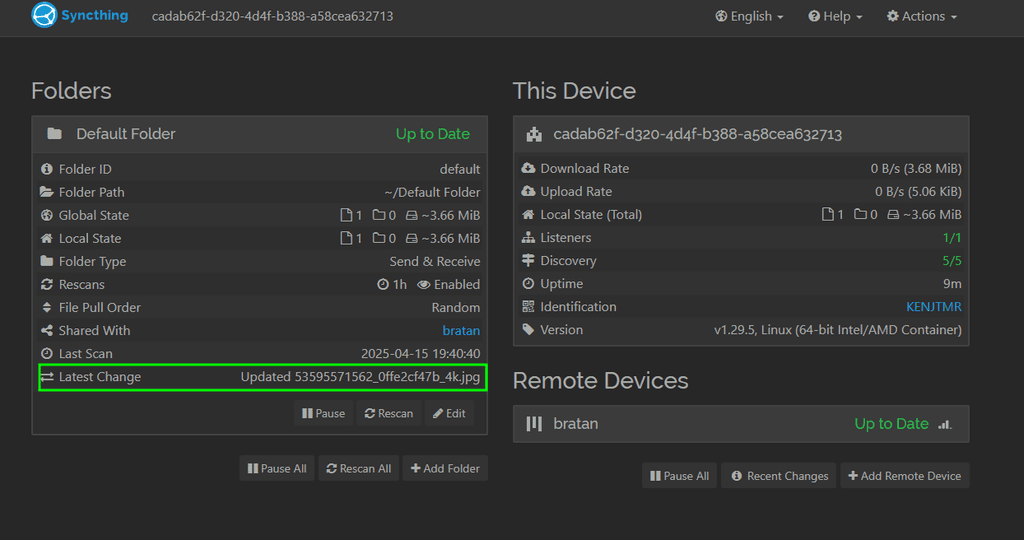
Task: Click the signal bars icon beside bratan status
Action: tap(945, 424)
